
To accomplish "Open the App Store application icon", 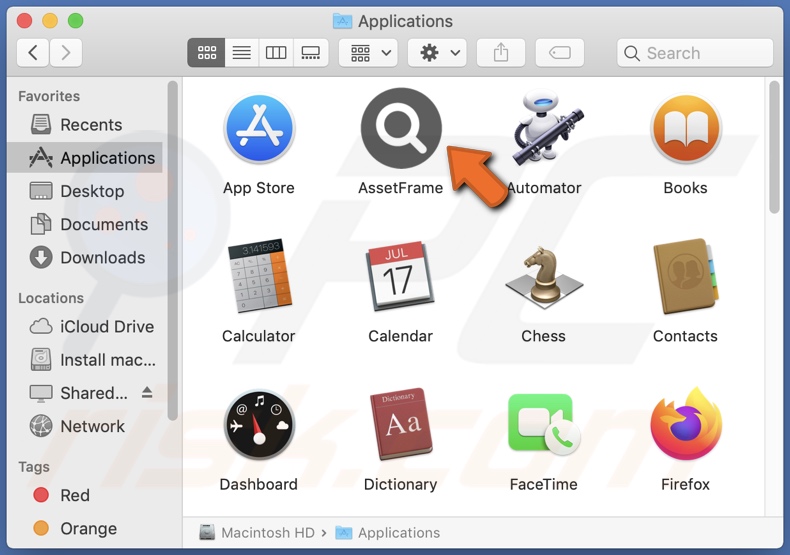I will click(x=259, y=128).
